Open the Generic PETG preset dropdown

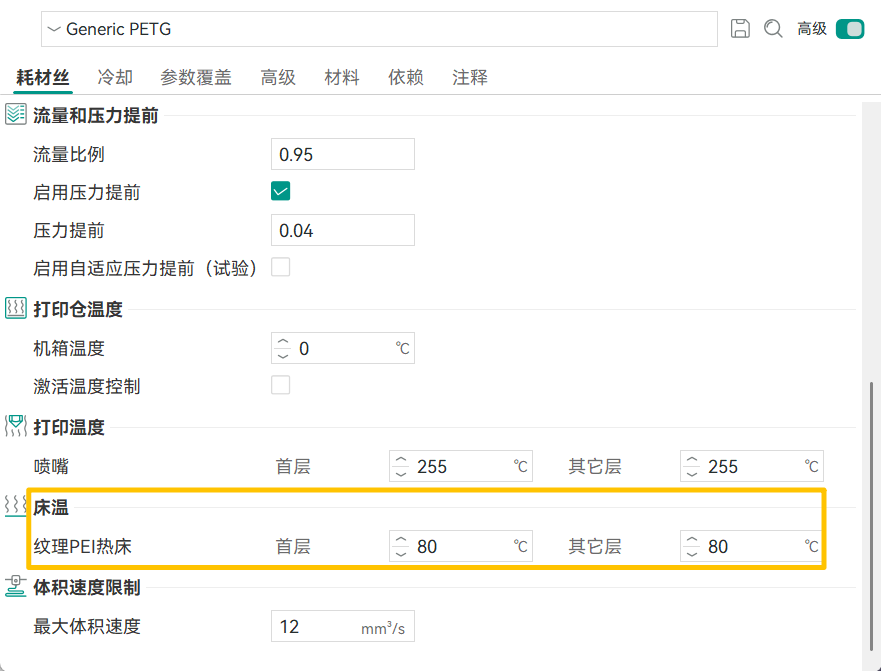point(378,29)
